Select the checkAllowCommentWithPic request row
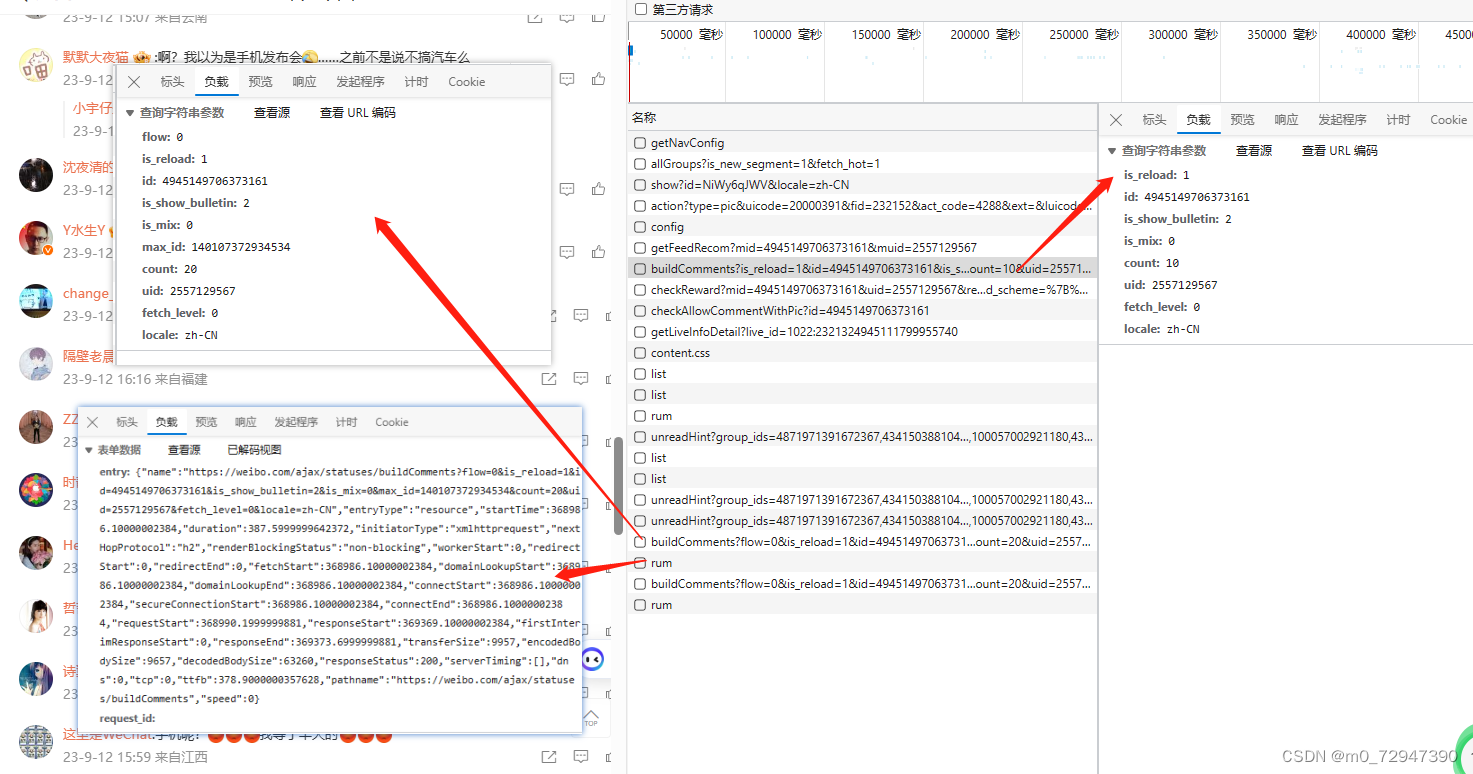This screenshot has height=774, width=1473. (x=863, y=311)
